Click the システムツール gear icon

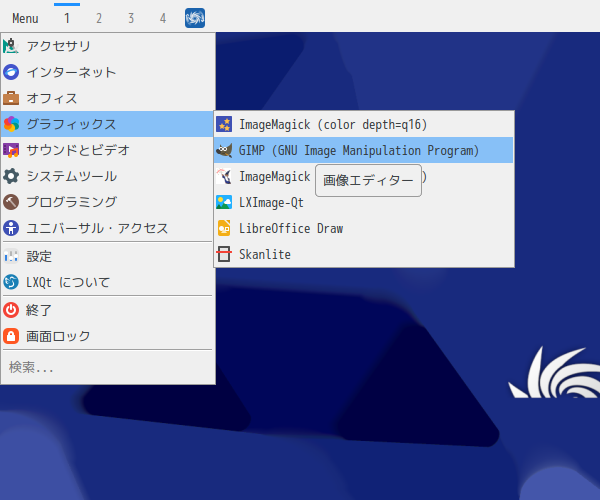pos(11,176)
